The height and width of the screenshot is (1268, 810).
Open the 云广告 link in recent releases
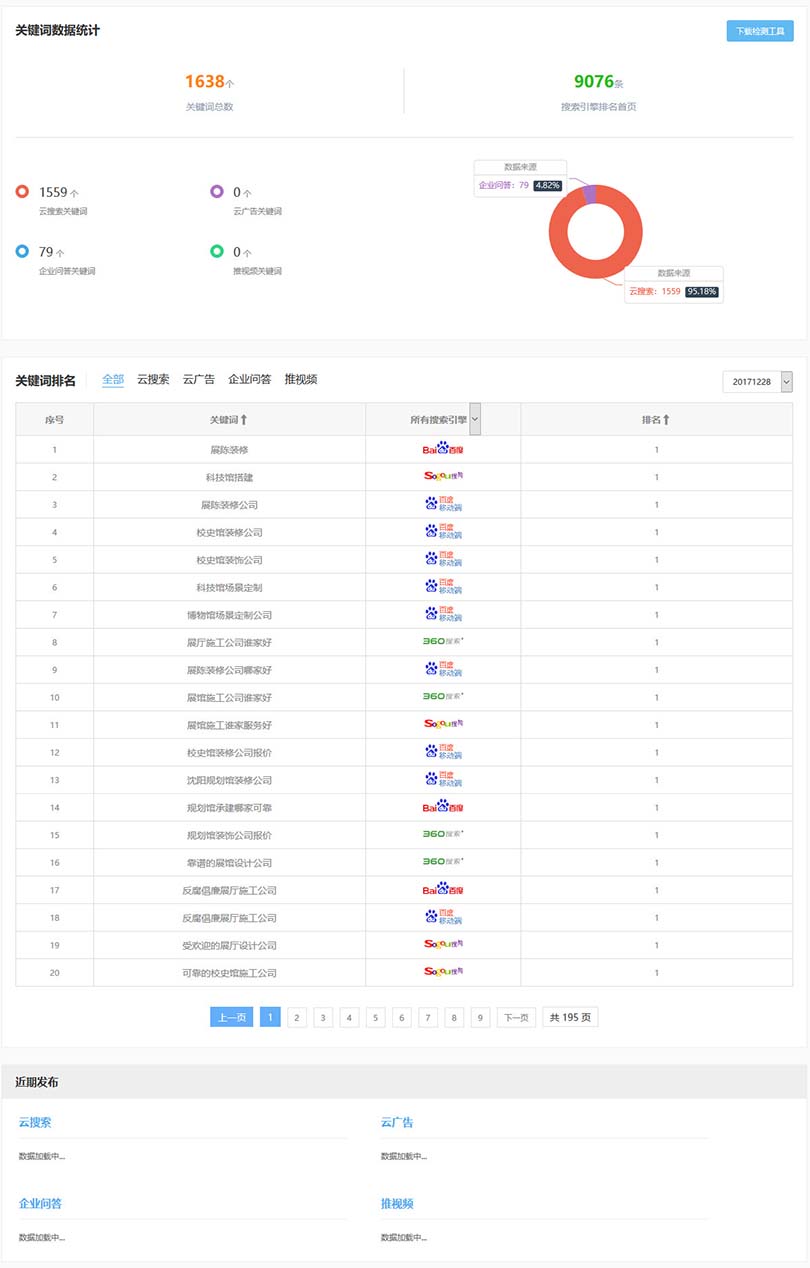pos(397,1123)
